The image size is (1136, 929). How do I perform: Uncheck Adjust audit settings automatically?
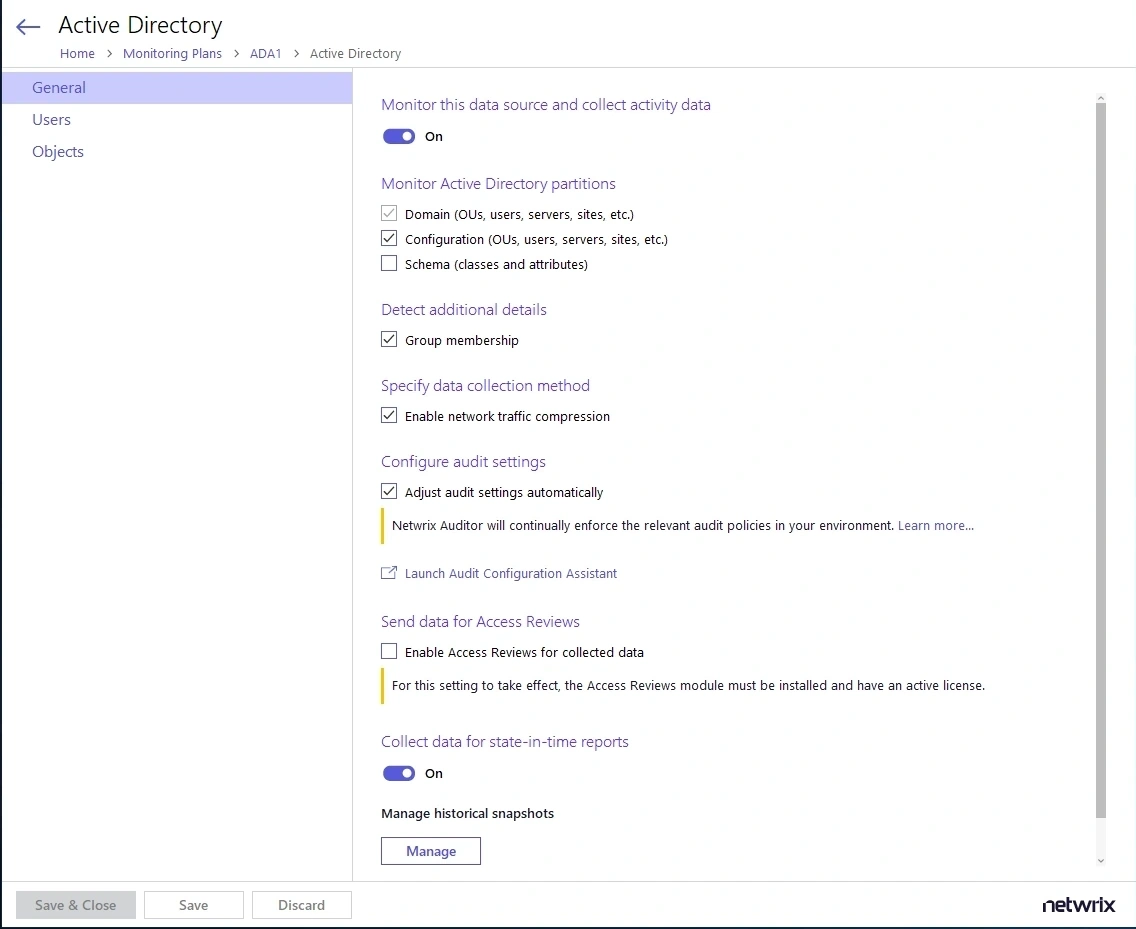click(389, 492)
